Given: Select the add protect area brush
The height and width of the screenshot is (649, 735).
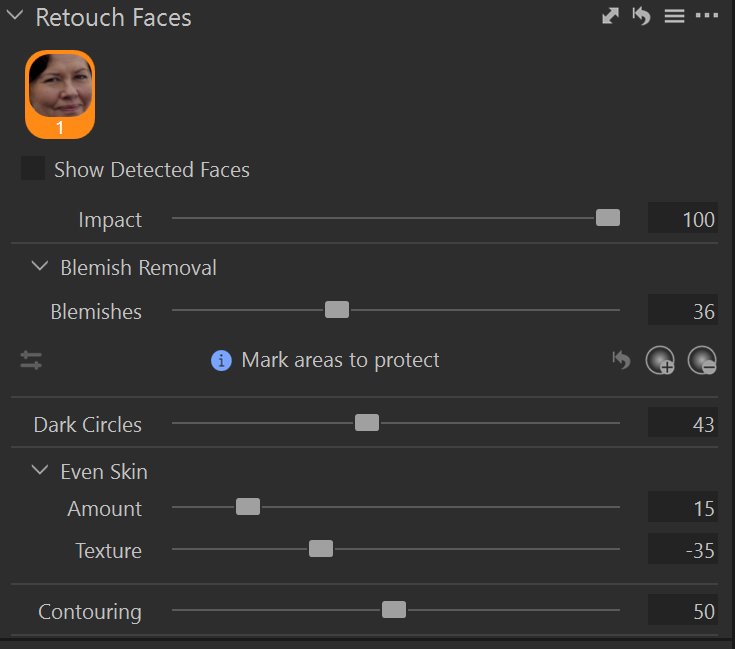Looking at the screenshot, I should point(660,361).
